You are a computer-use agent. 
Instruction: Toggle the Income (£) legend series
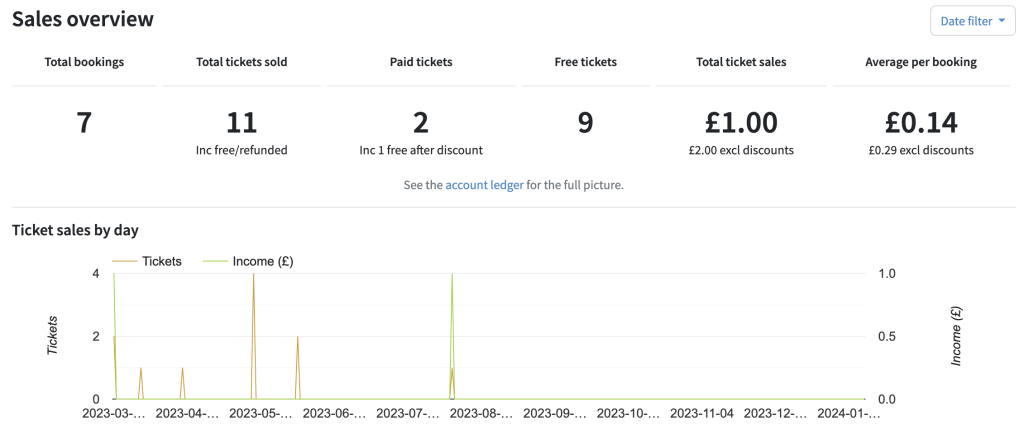(x=248, y=261)
